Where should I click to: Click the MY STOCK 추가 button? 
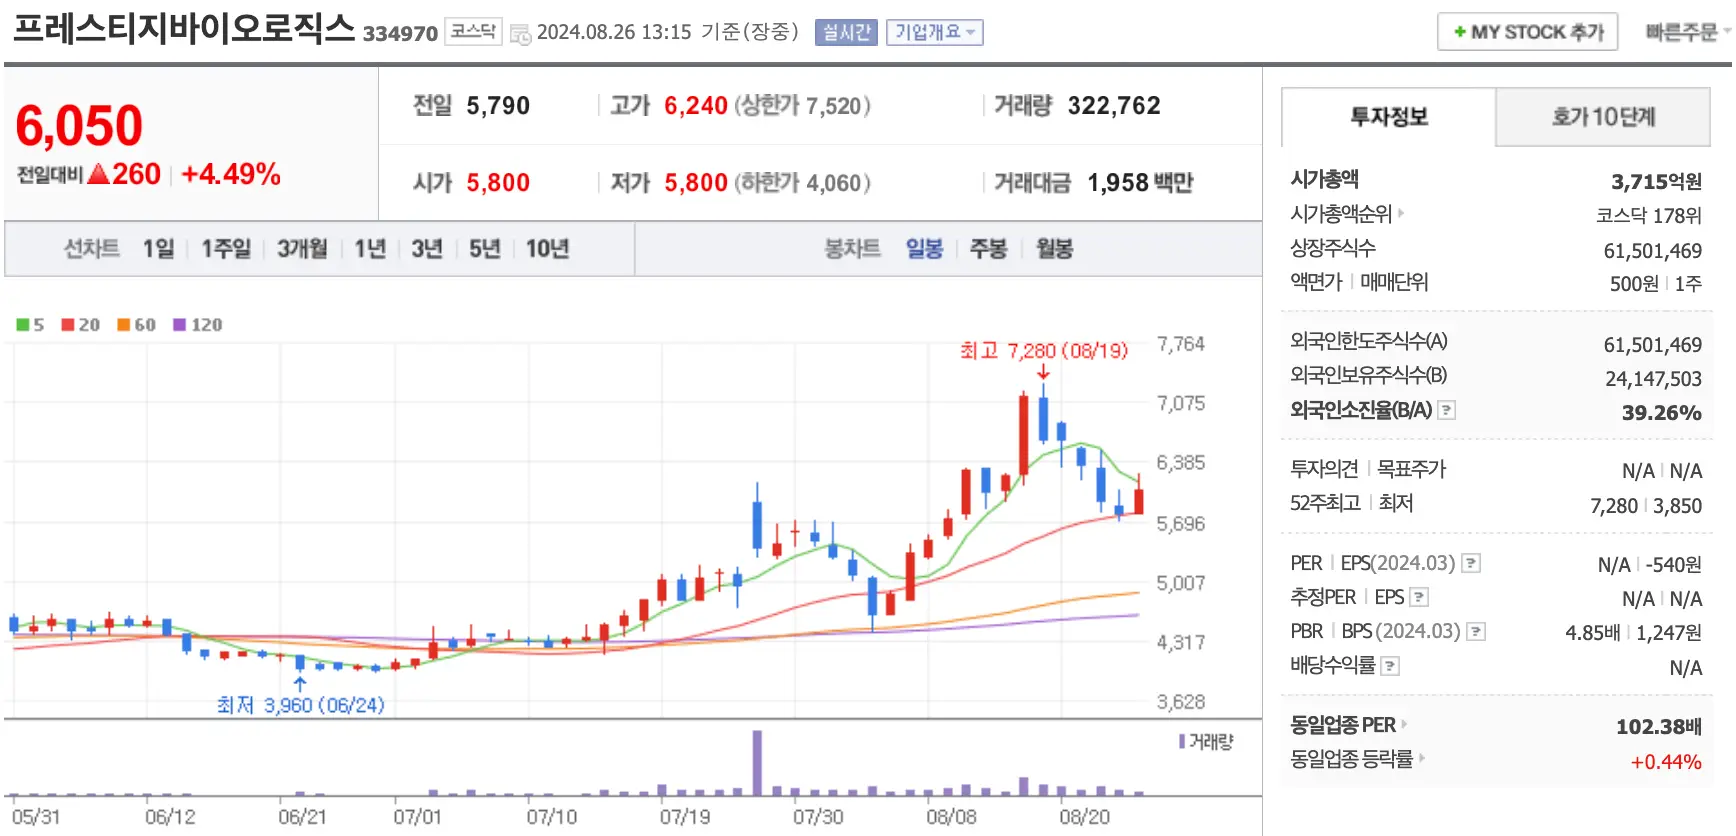click(1528, 32)
